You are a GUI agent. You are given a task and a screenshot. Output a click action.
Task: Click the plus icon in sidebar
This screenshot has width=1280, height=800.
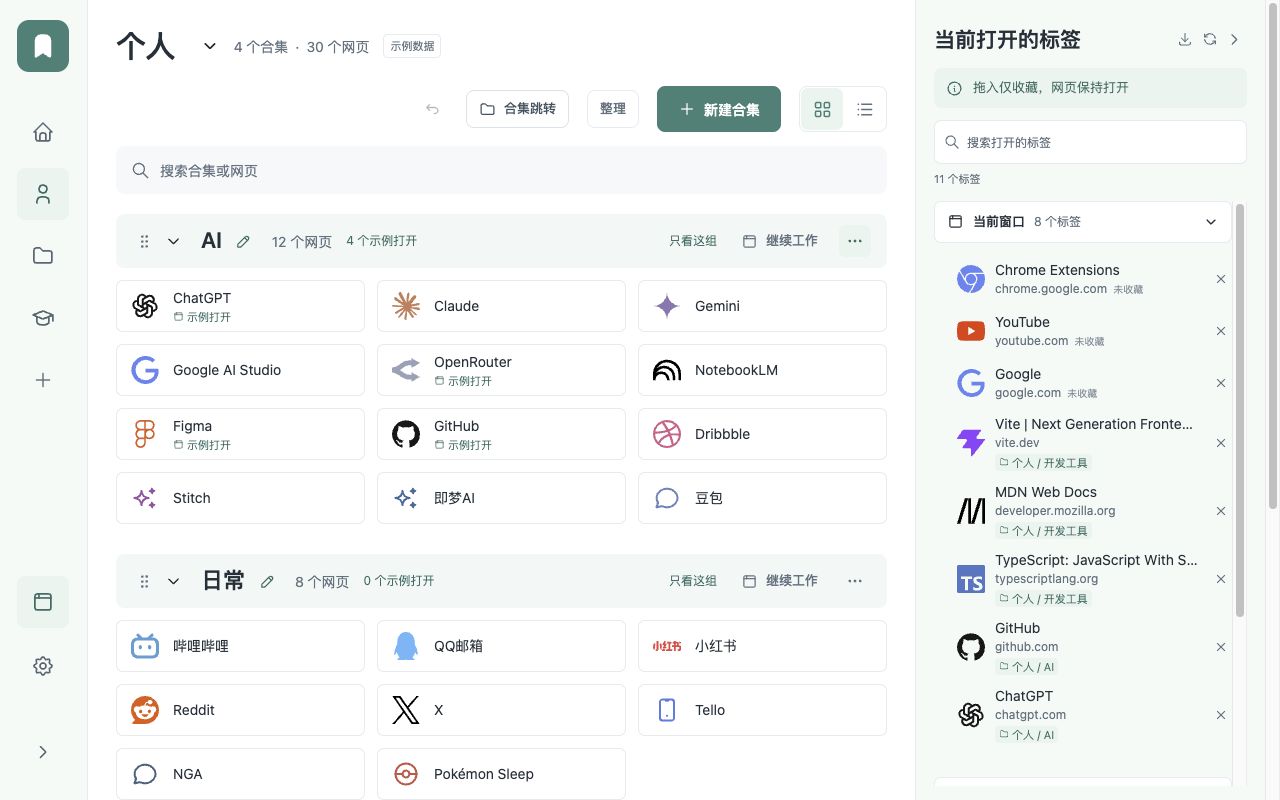click(x=43, y=380)
